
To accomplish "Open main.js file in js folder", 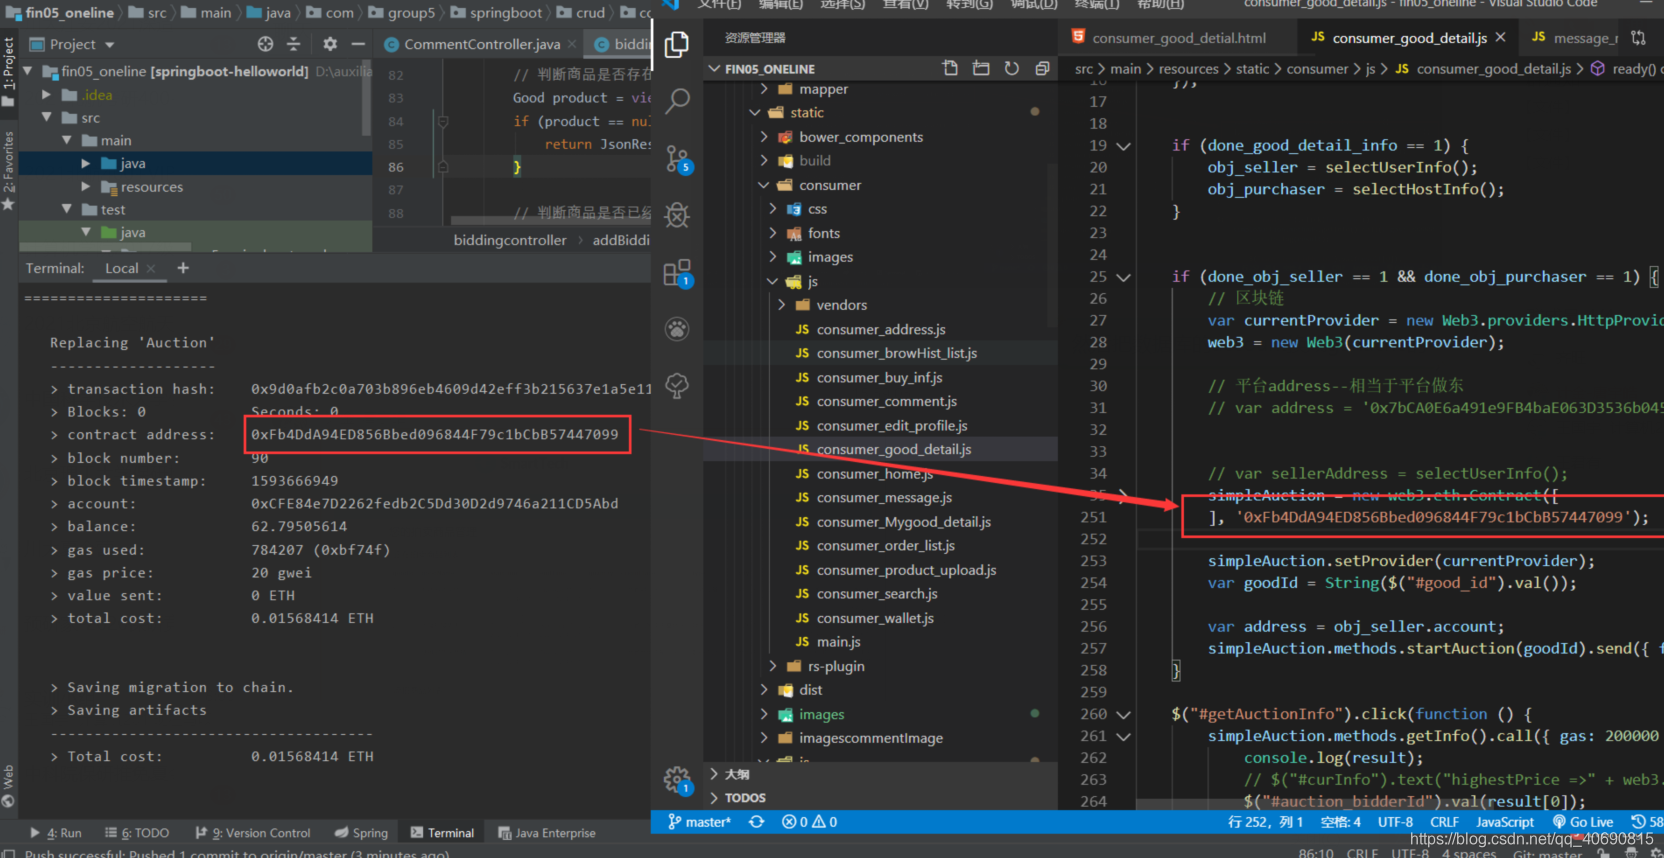I will (x=838, y=642).
